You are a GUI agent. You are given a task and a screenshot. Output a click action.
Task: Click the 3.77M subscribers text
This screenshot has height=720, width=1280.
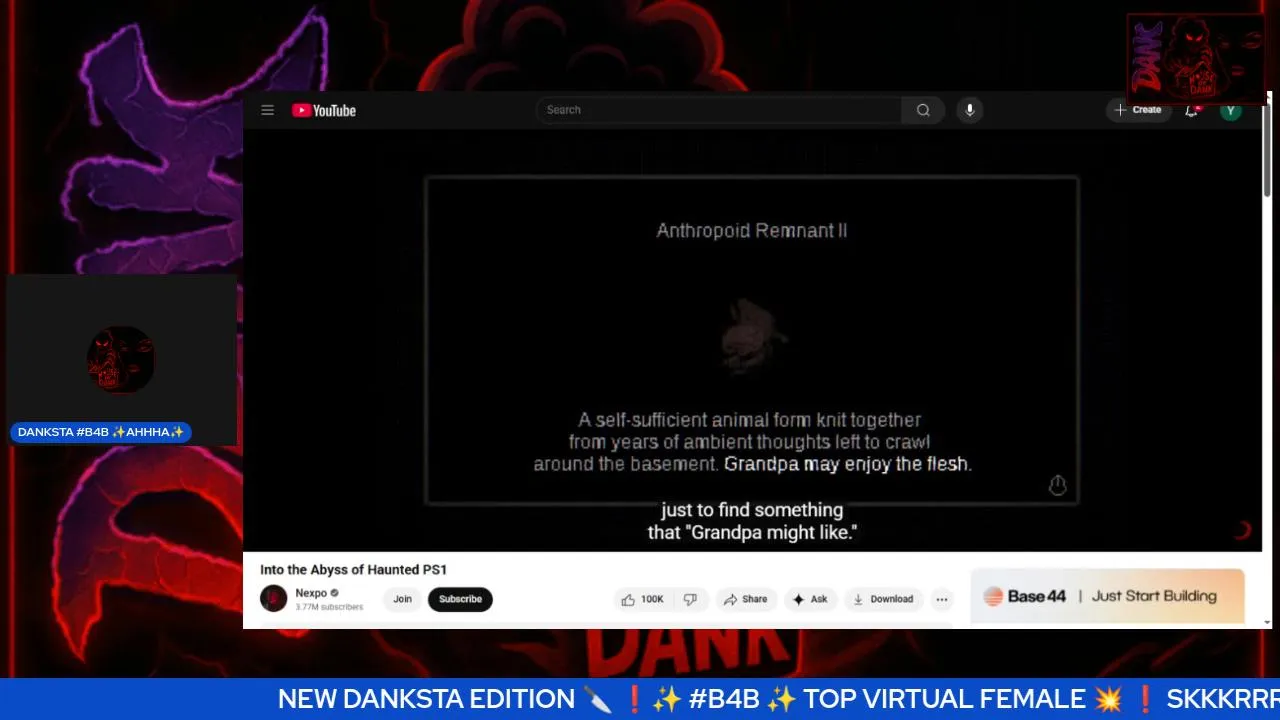click(329, 607)
